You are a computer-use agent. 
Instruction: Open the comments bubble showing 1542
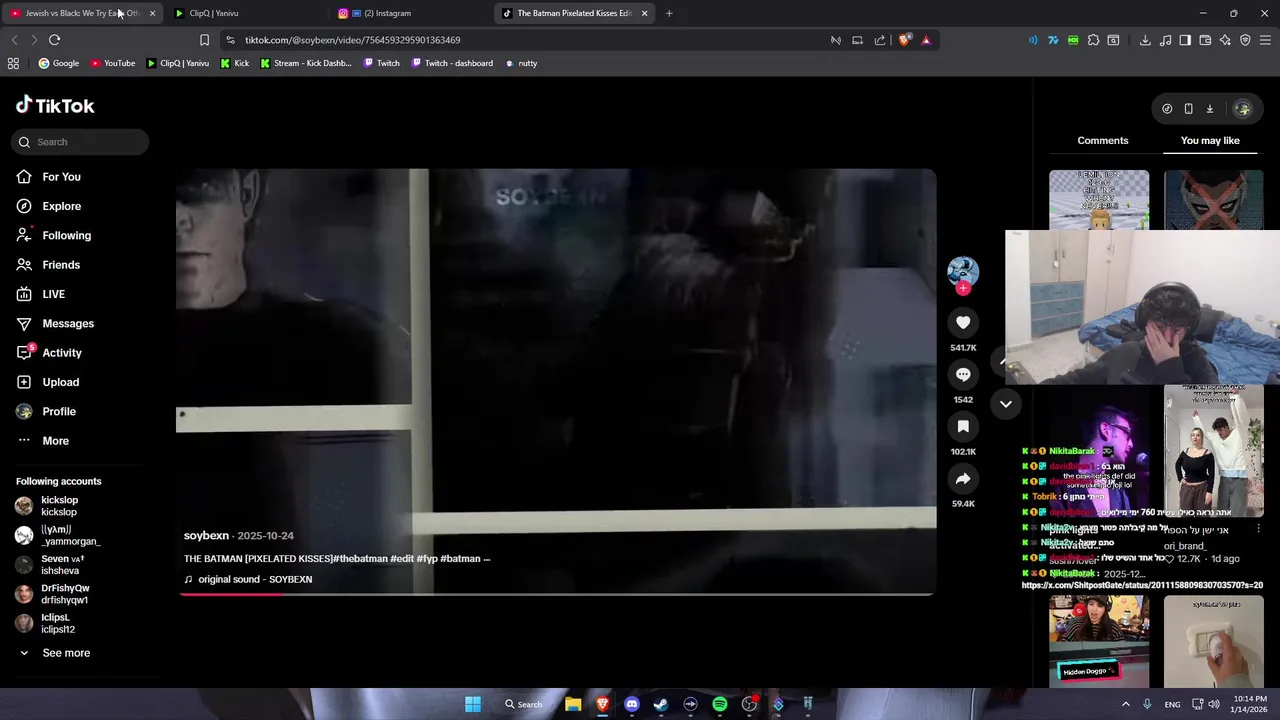[963, 374]
